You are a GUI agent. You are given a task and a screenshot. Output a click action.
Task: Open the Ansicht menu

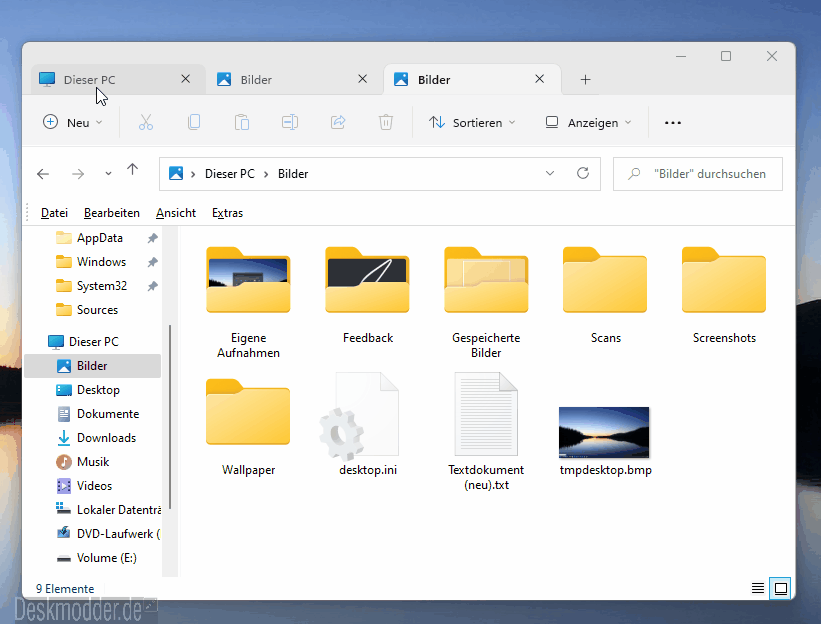[x=176, y=213]
